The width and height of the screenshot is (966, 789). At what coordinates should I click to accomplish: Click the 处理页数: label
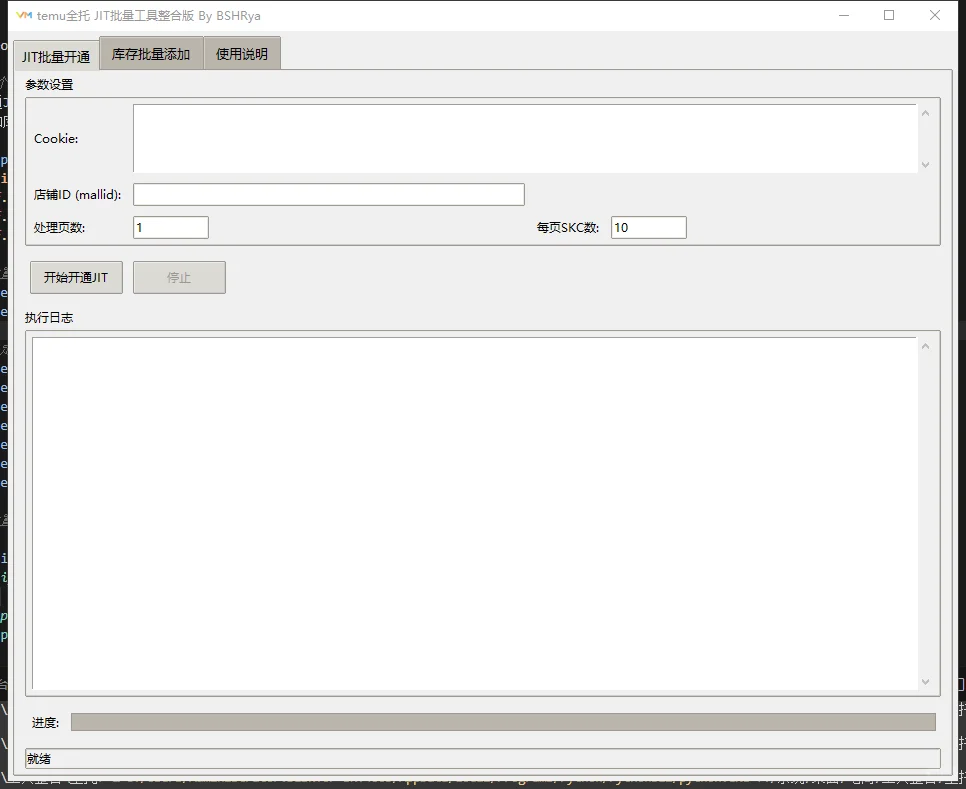(60, 227)
